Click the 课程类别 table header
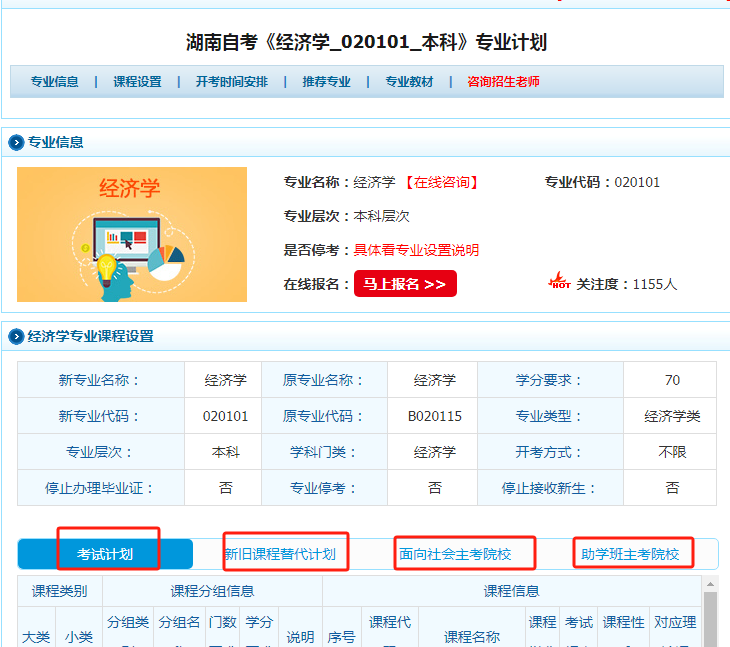Viewport: 730px width, 647px height. tap(60, 591)
